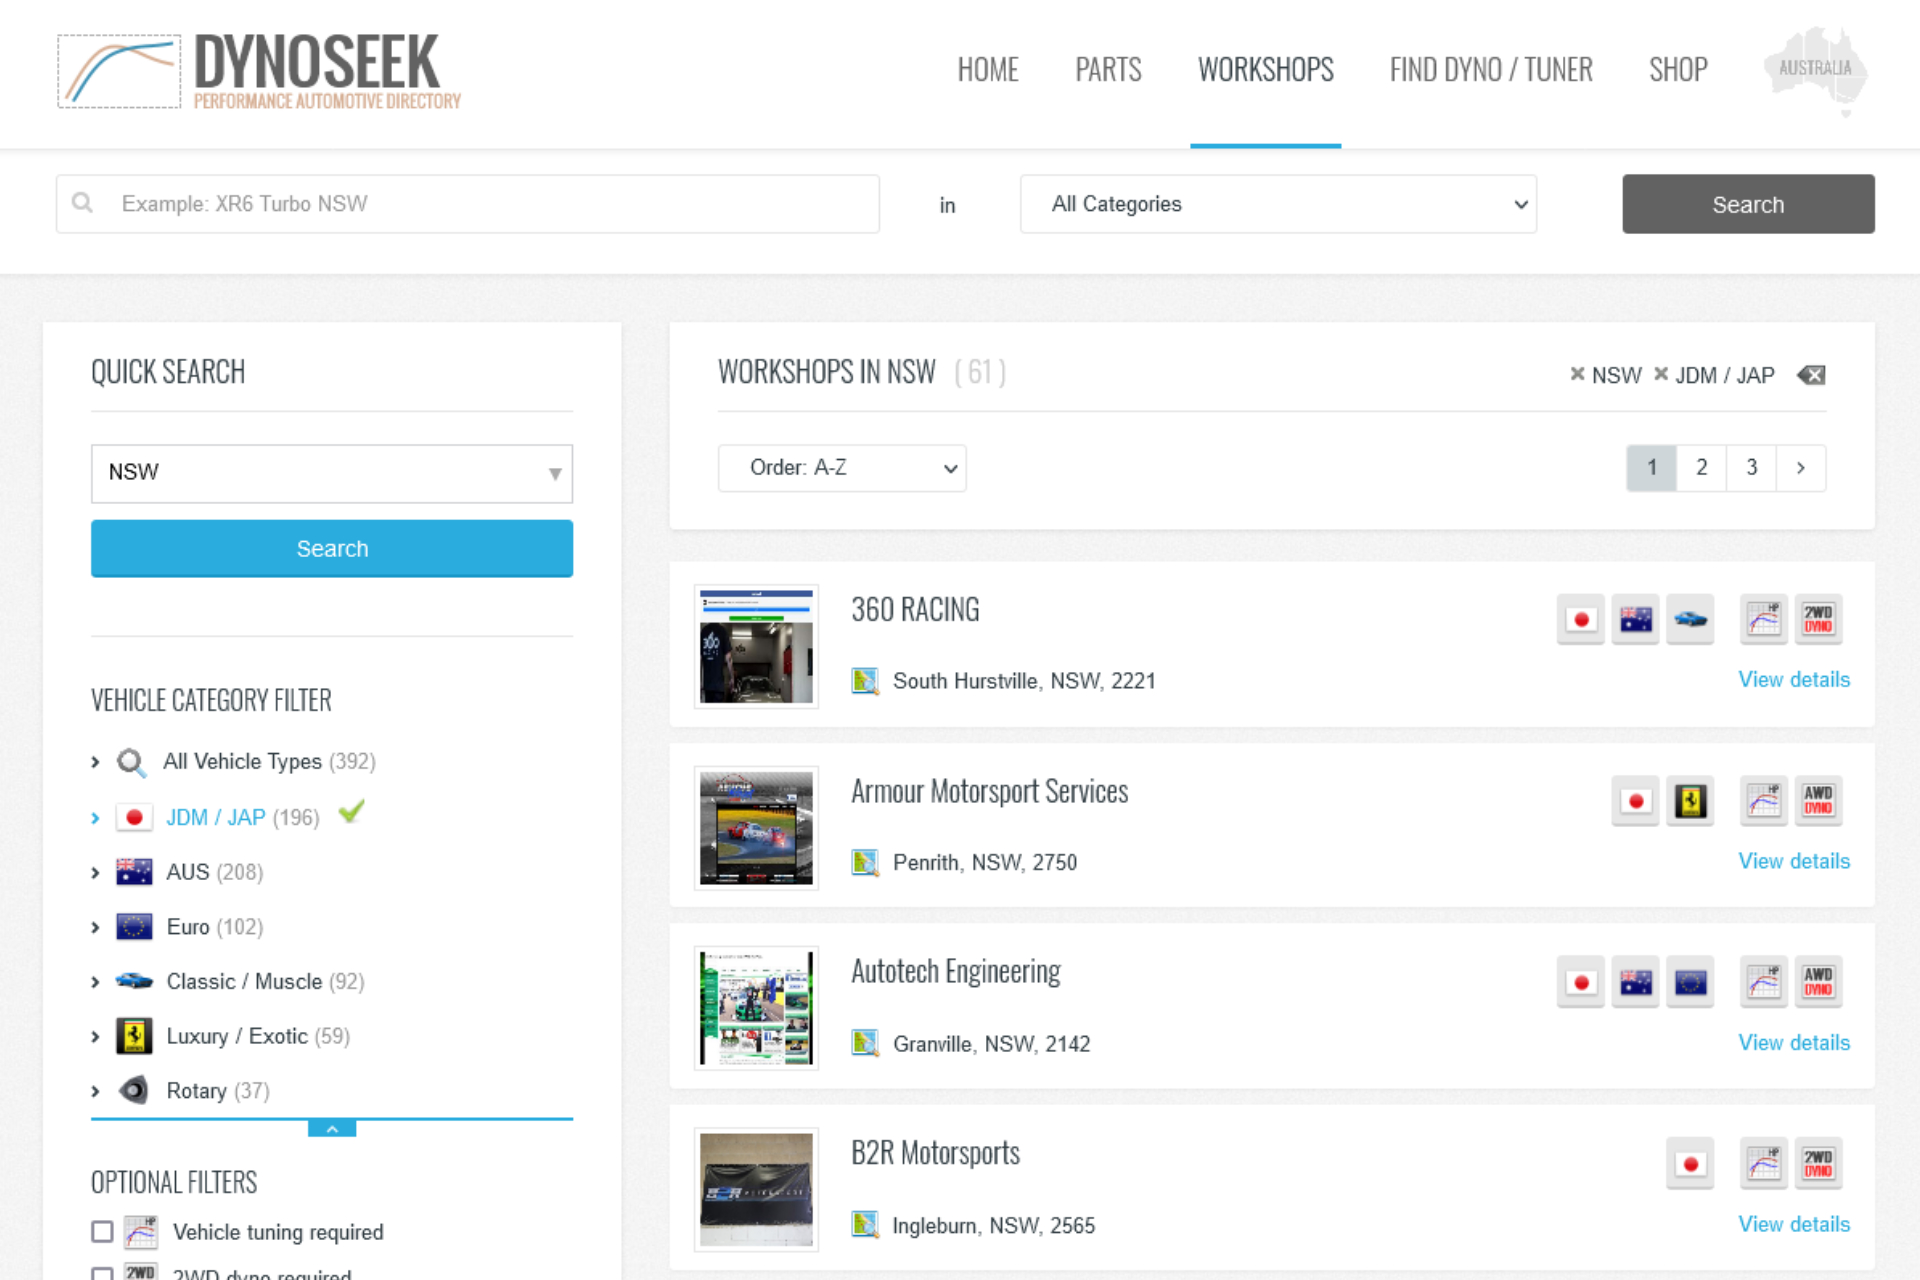Open the 360 RACING listing title
1920x1280 pixels.
[x=915, y=610]
